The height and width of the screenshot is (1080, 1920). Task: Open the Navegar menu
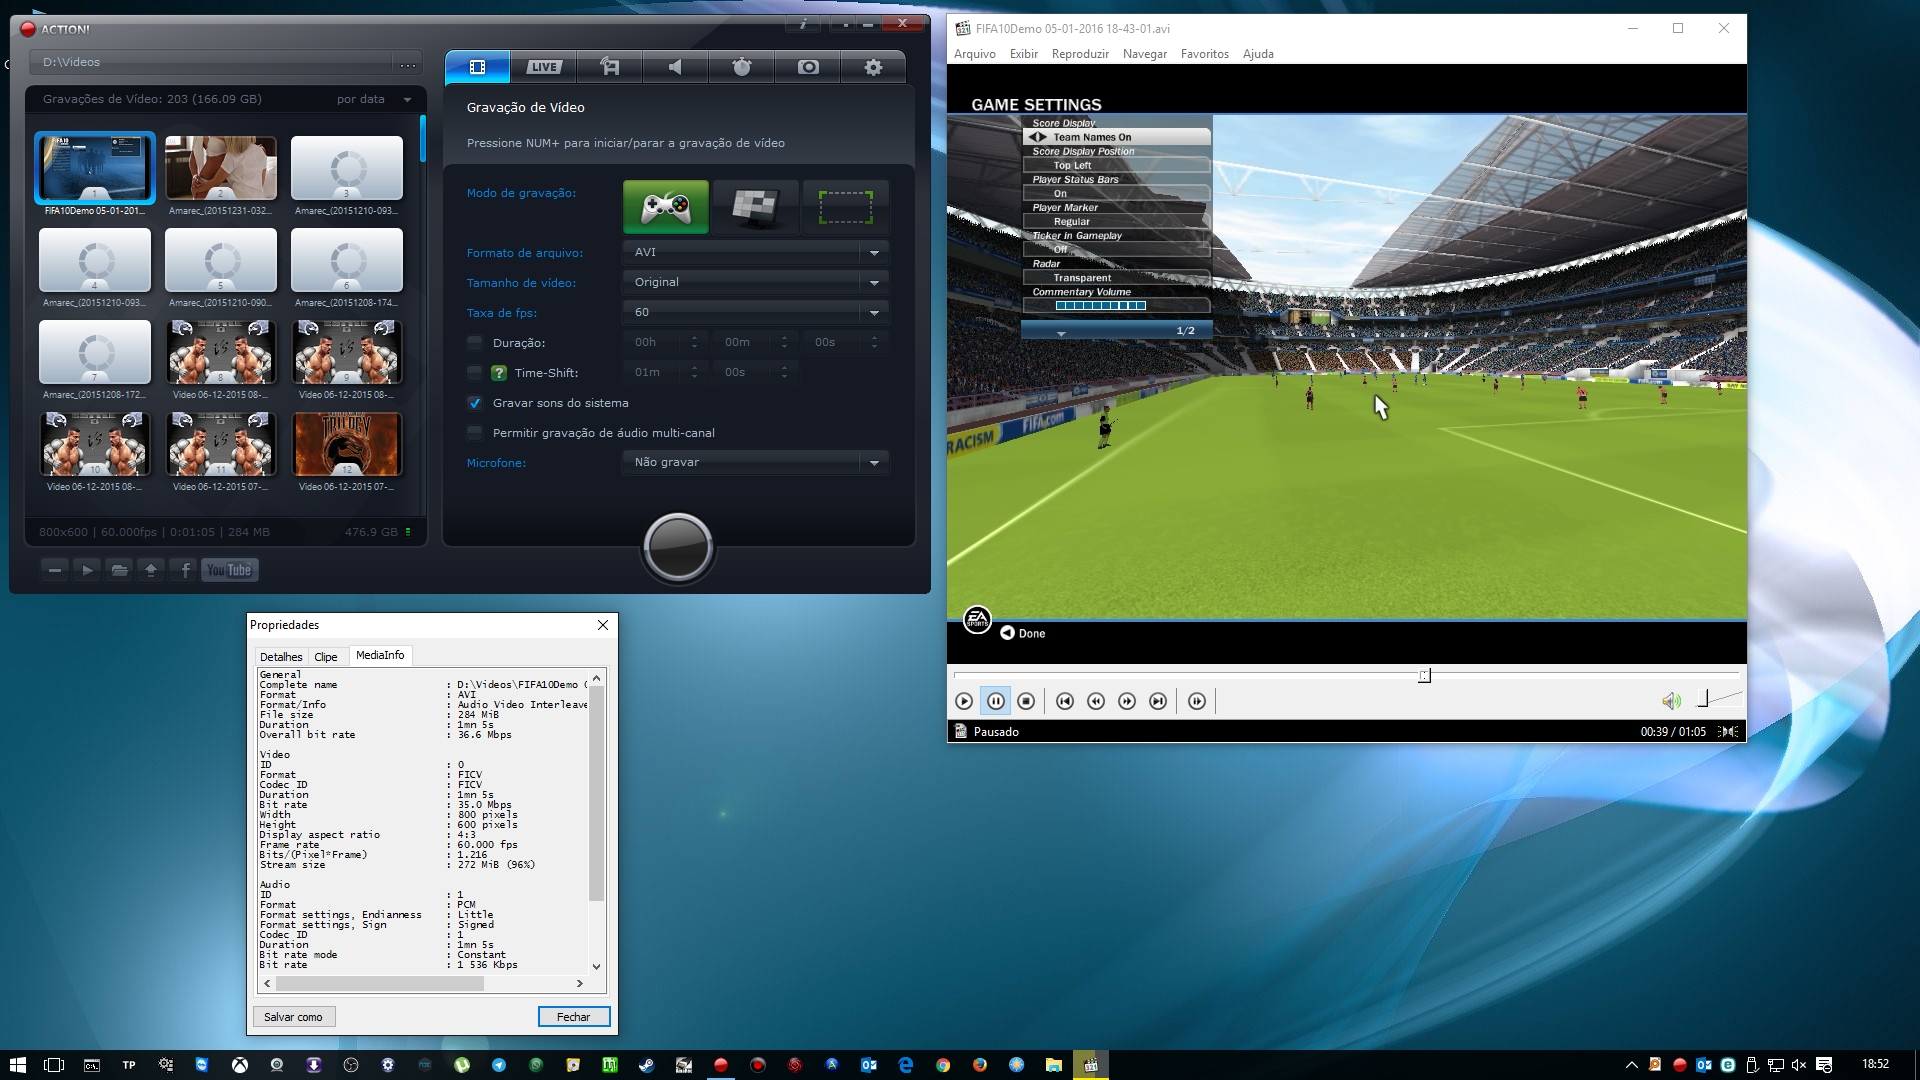[x=1145, y=54]
